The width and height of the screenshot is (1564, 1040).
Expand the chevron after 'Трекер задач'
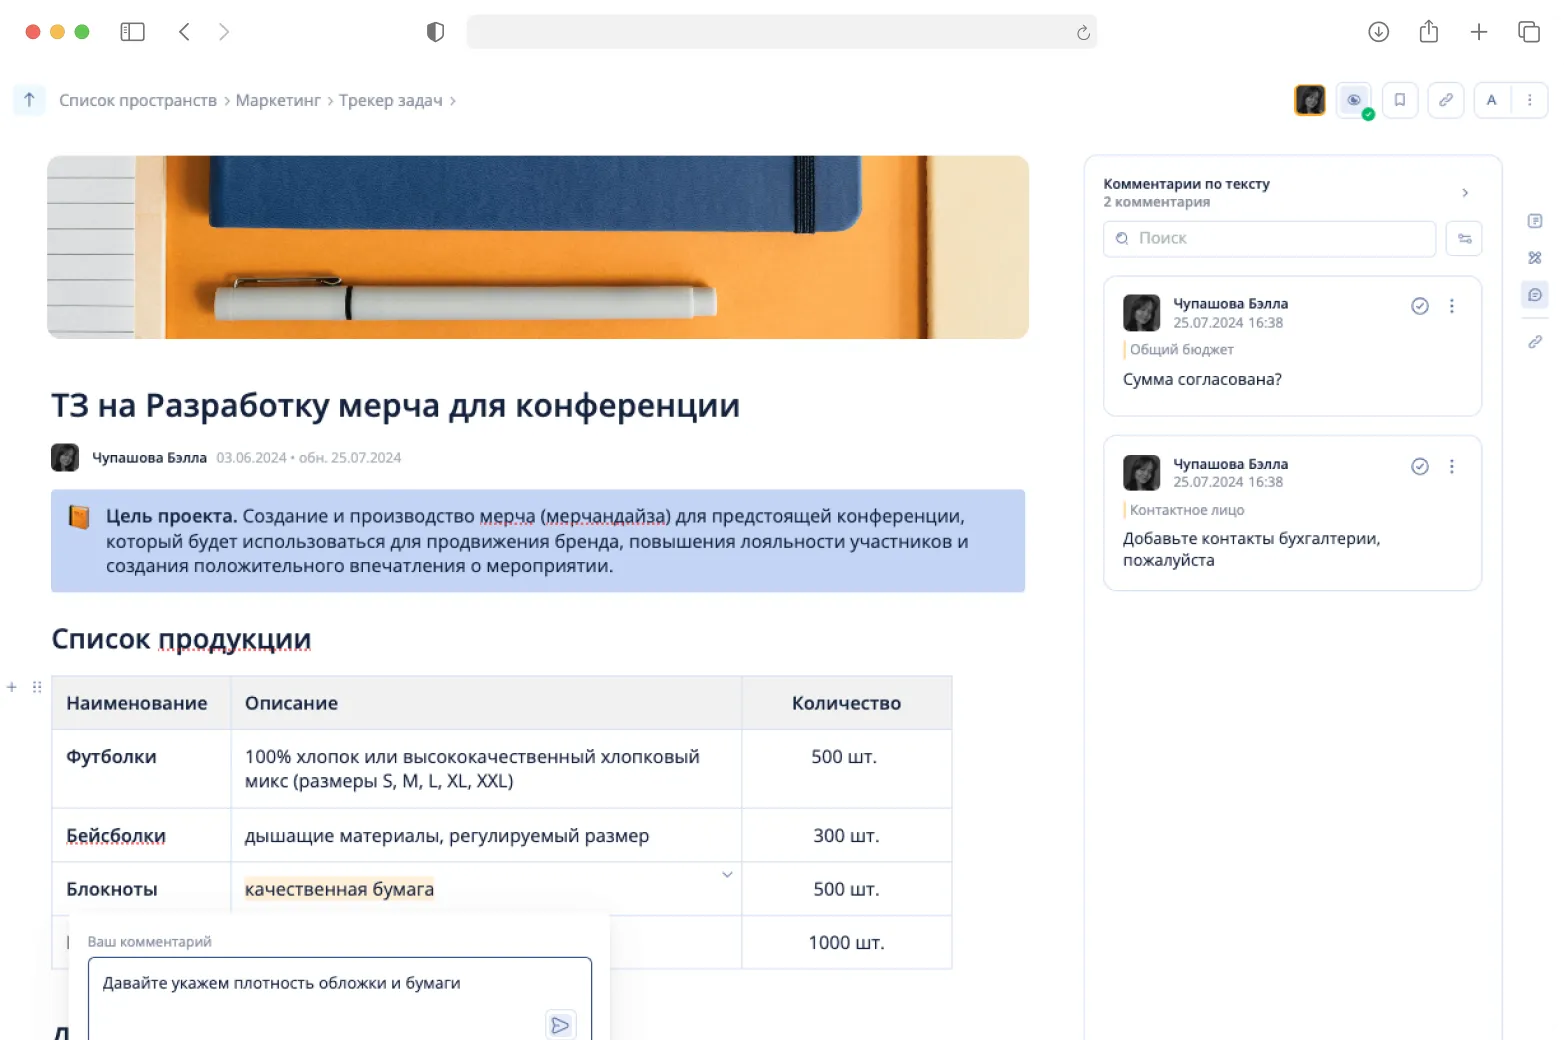pyautogui.click(x=453, y=101)
